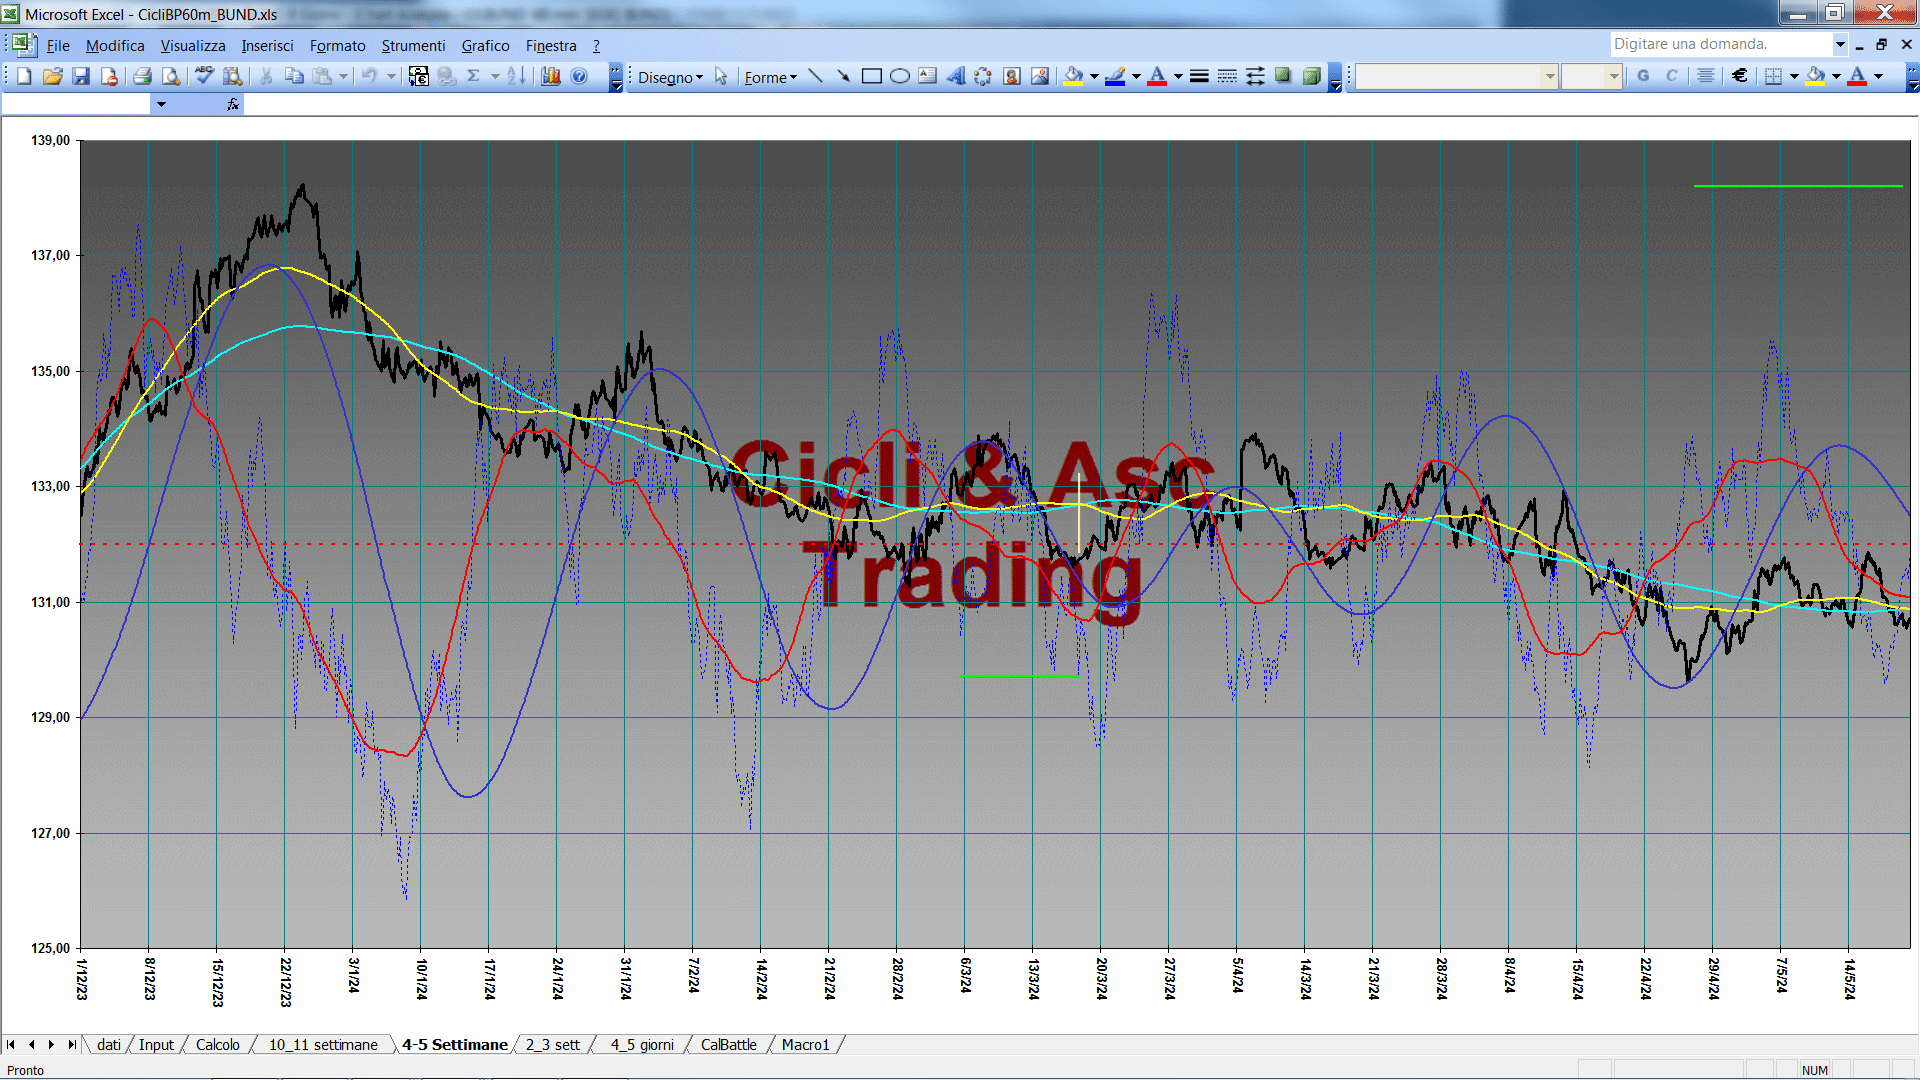Click the Paste clipboard icon
This screenshot has width=1920, height=1080.
(x=322, y=76)
